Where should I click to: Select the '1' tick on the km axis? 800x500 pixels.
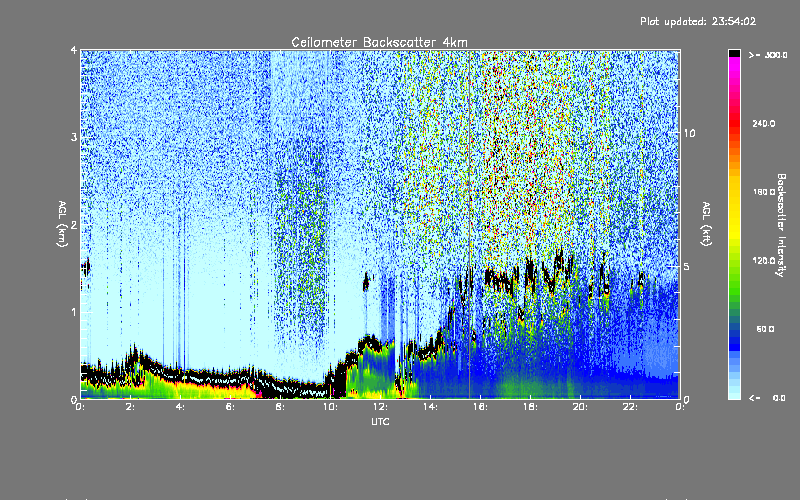(74, 312)
